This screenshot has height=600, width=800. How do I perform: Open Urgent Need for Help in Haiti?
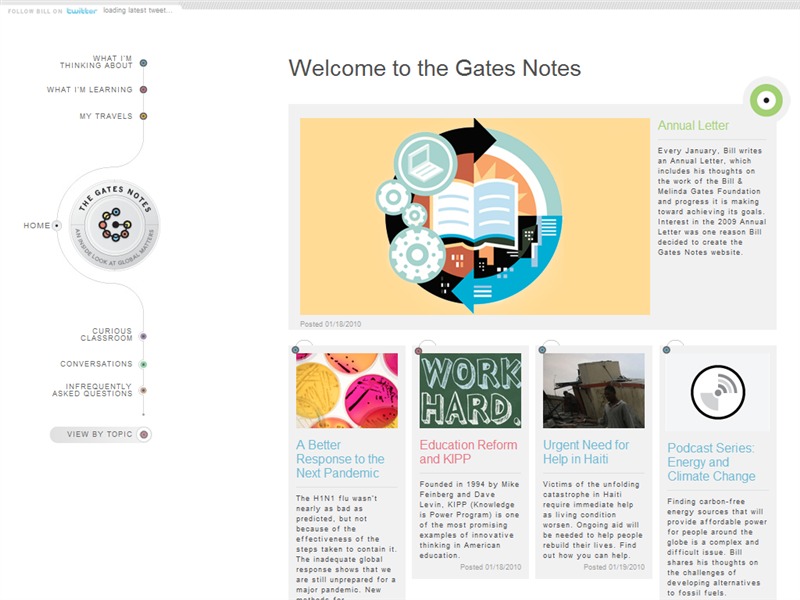tap(586, 452)
